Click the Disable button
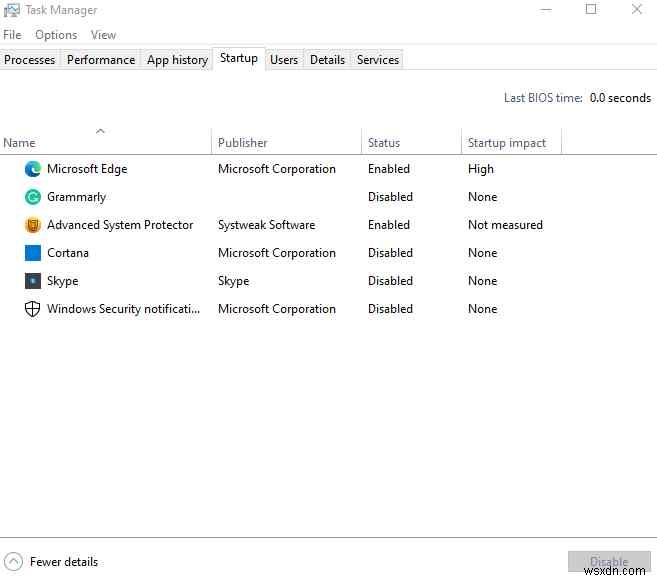Image resolution: width=657 pixels, height=581 pixels. pos(609,562)
